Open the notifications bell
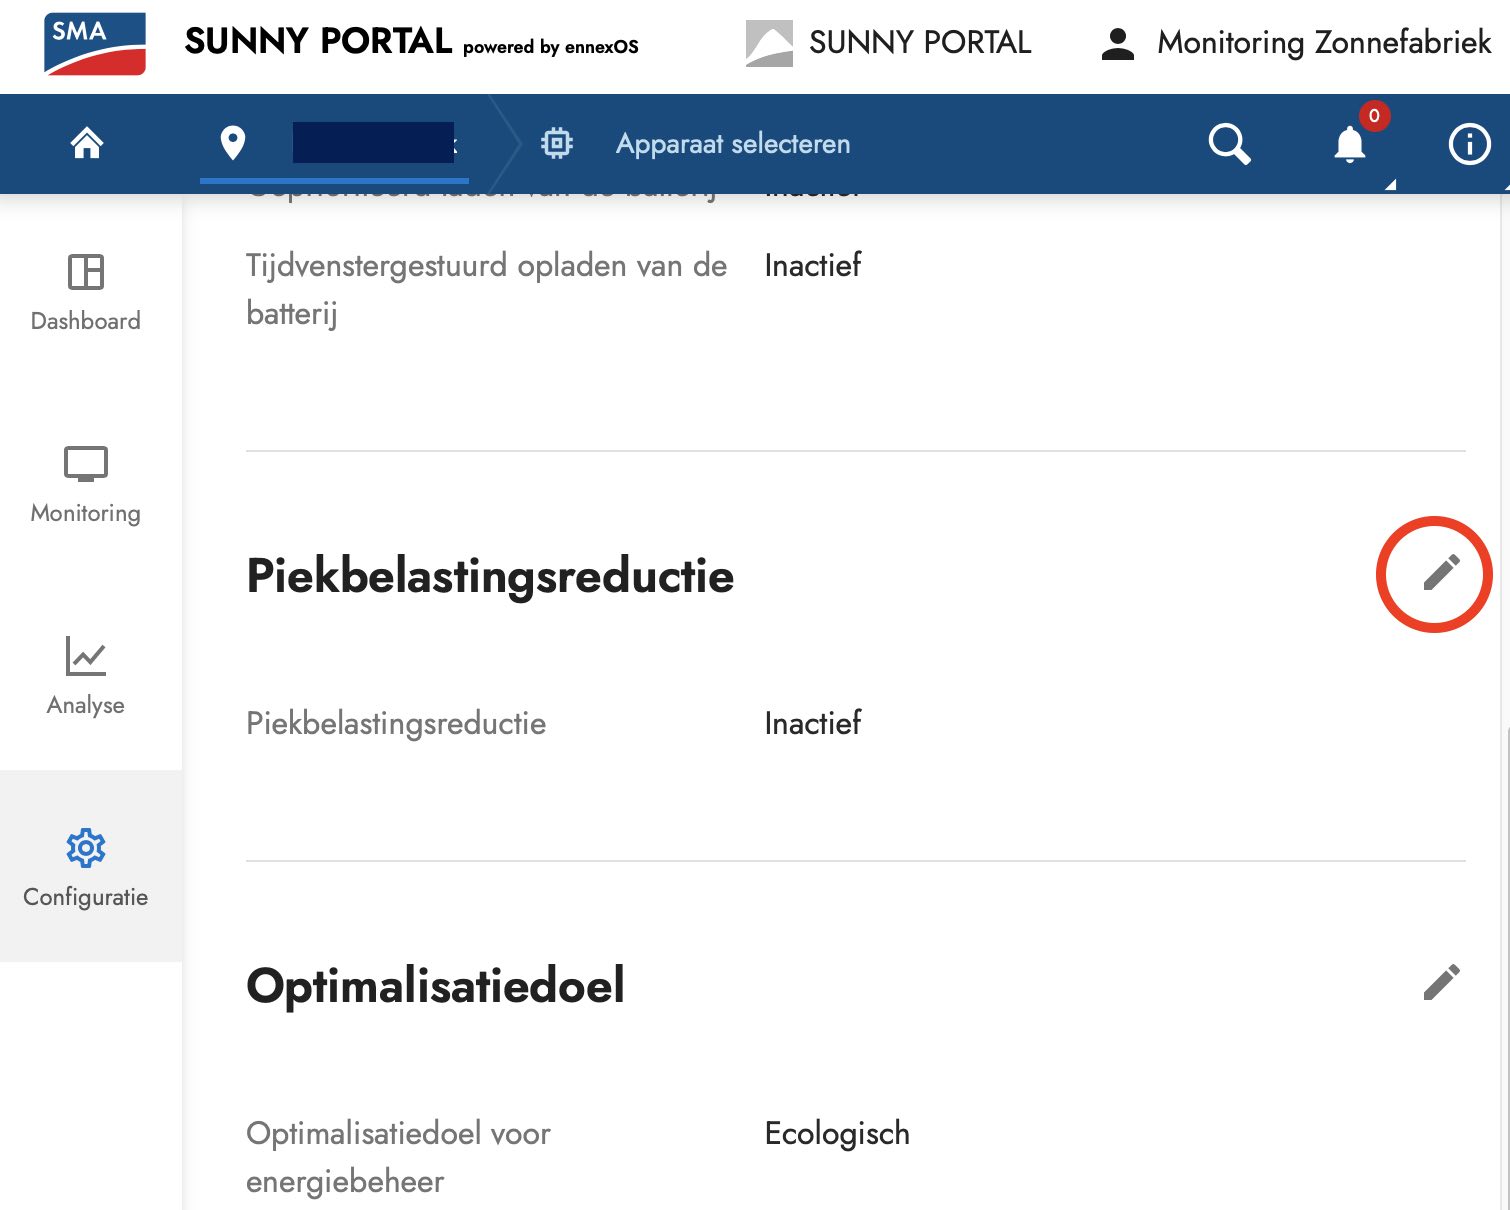This screenshot has height=1210, width=1510. 1348,145
